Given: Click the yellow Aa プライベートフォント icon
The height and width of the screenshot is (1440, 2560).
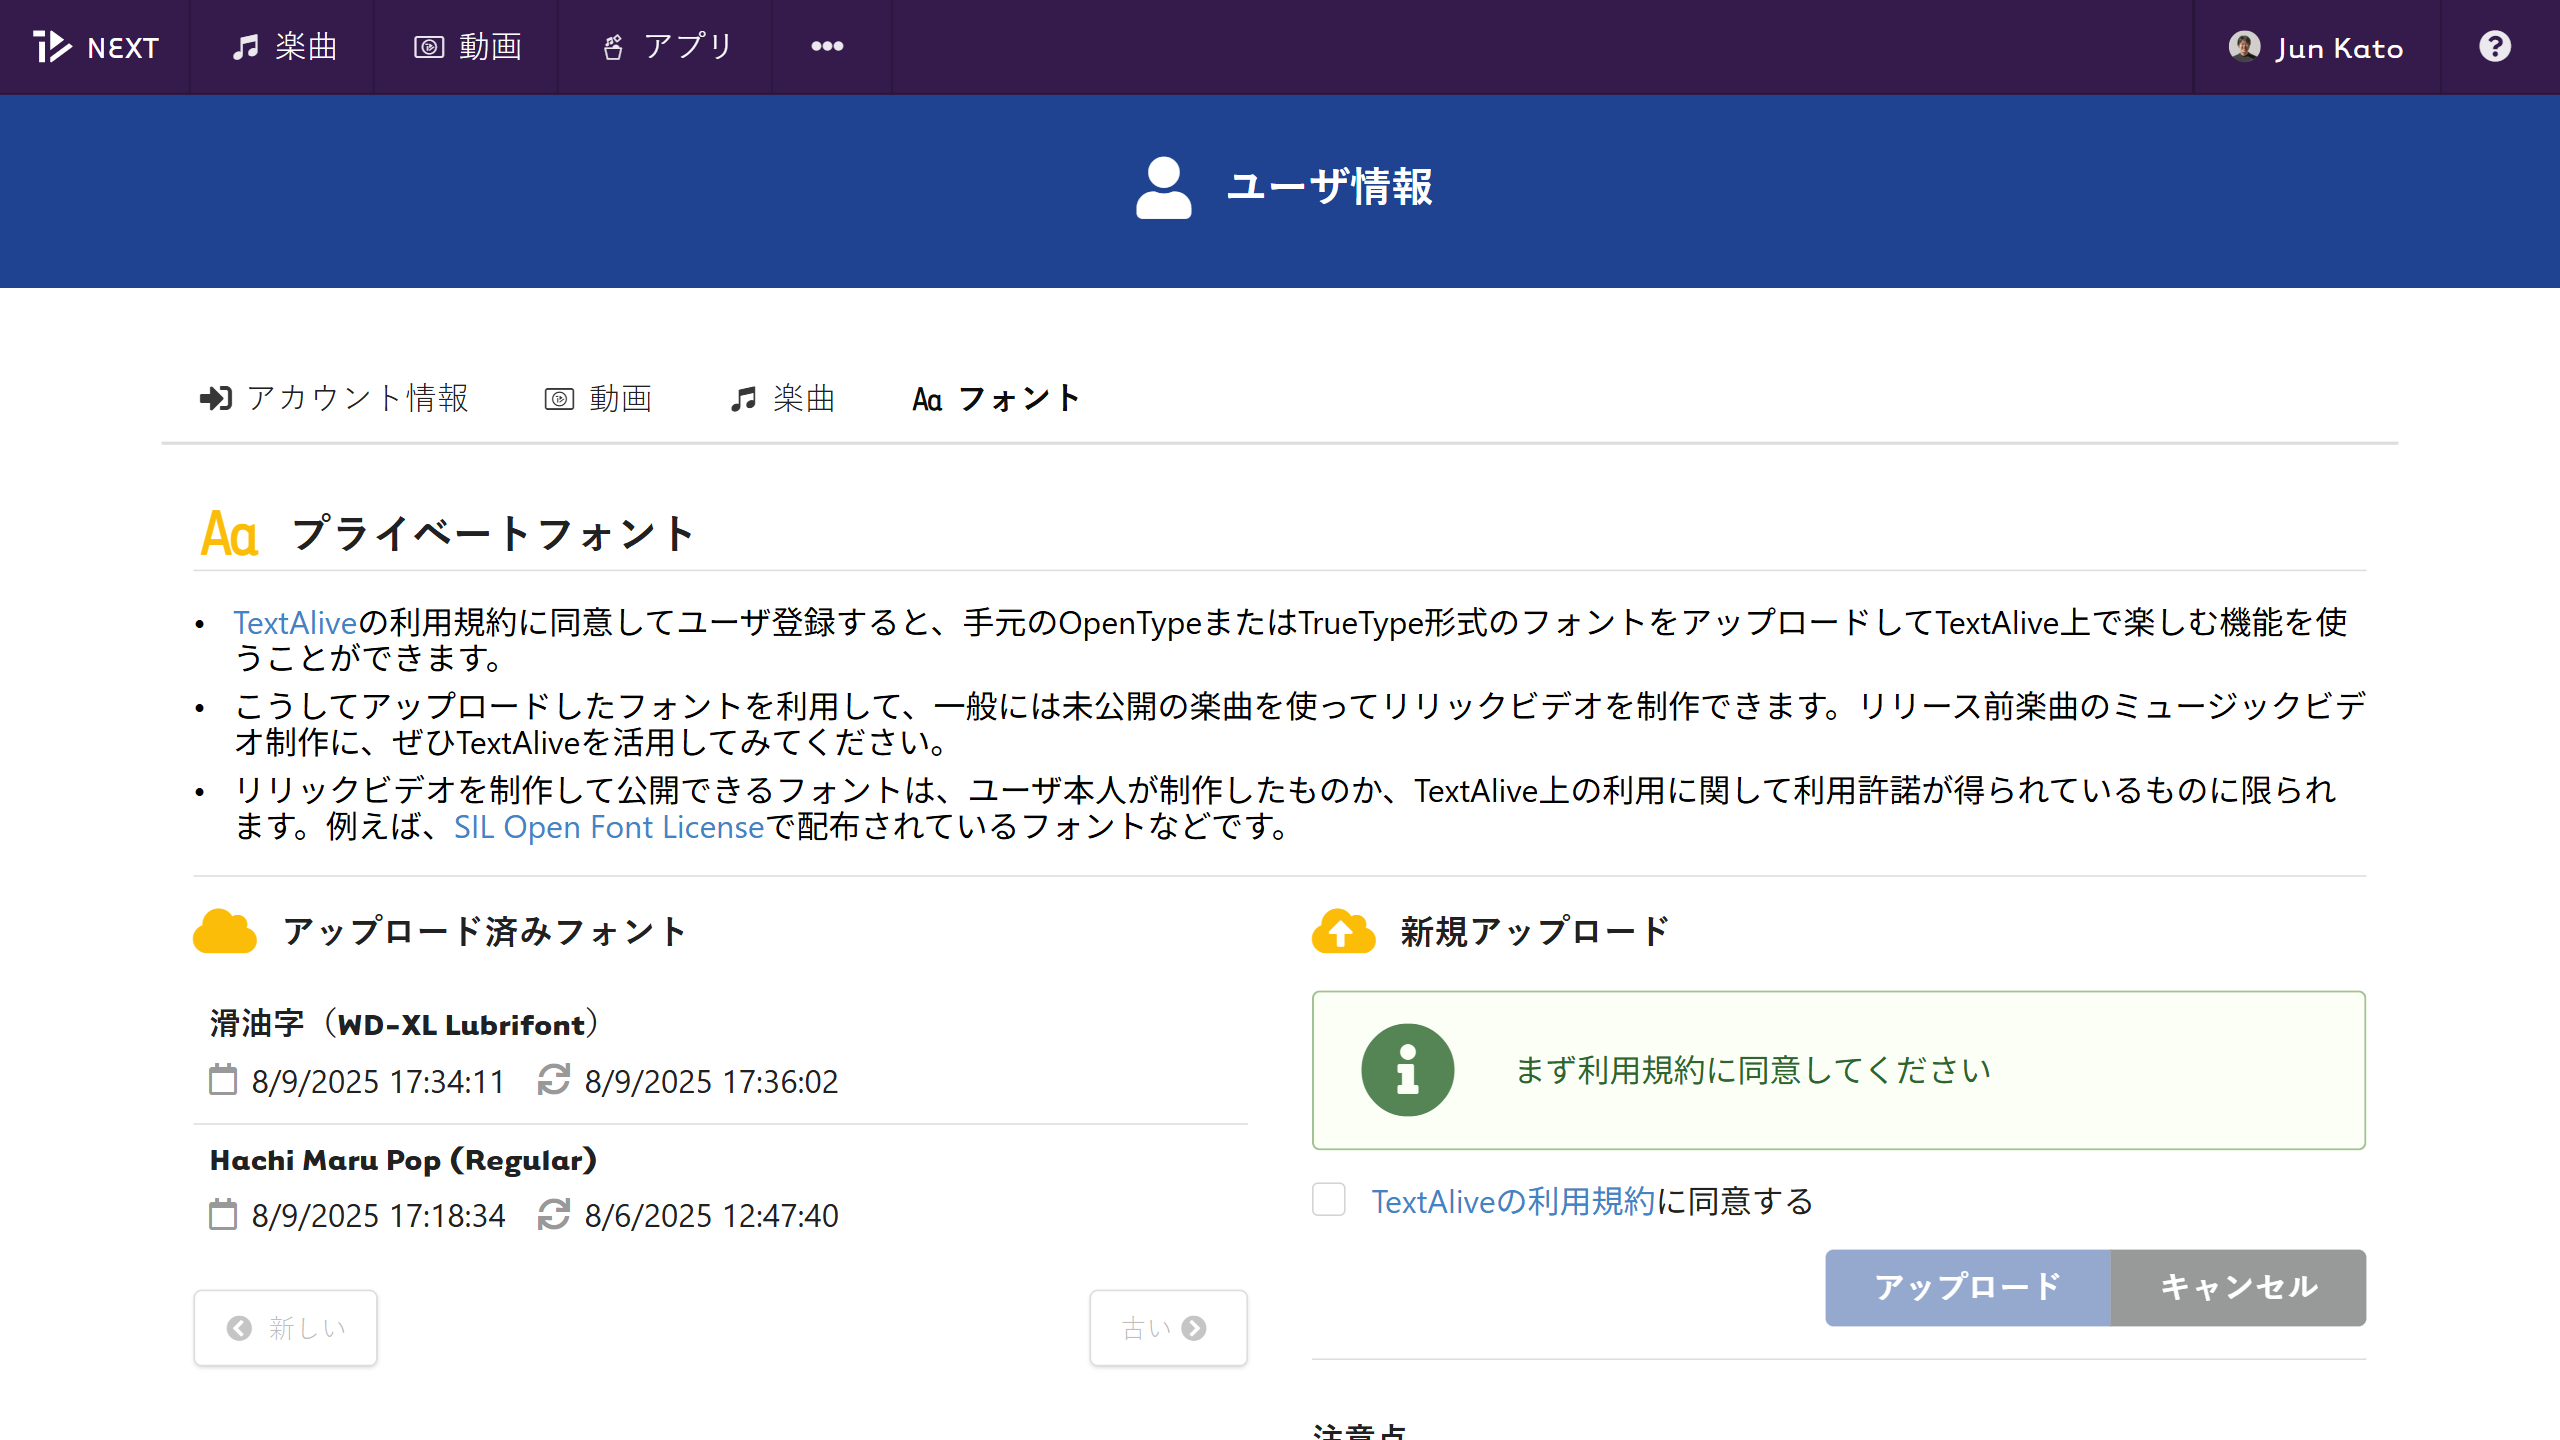Looking at the screenshot, I should (x=229, y=534).
